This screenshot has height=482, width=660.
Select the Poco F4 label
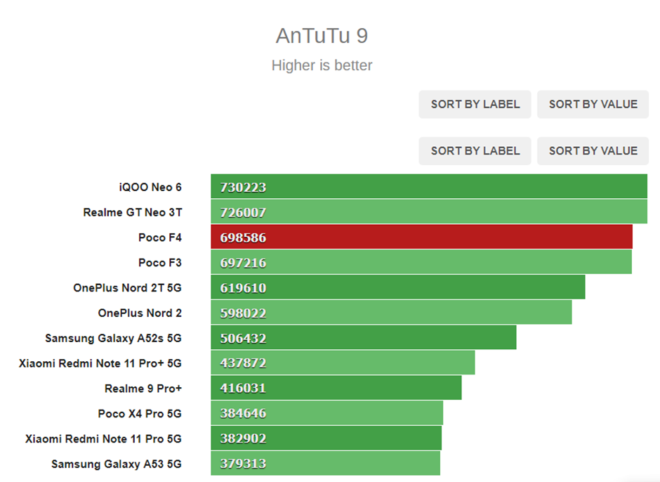click(x=160, y=237)
